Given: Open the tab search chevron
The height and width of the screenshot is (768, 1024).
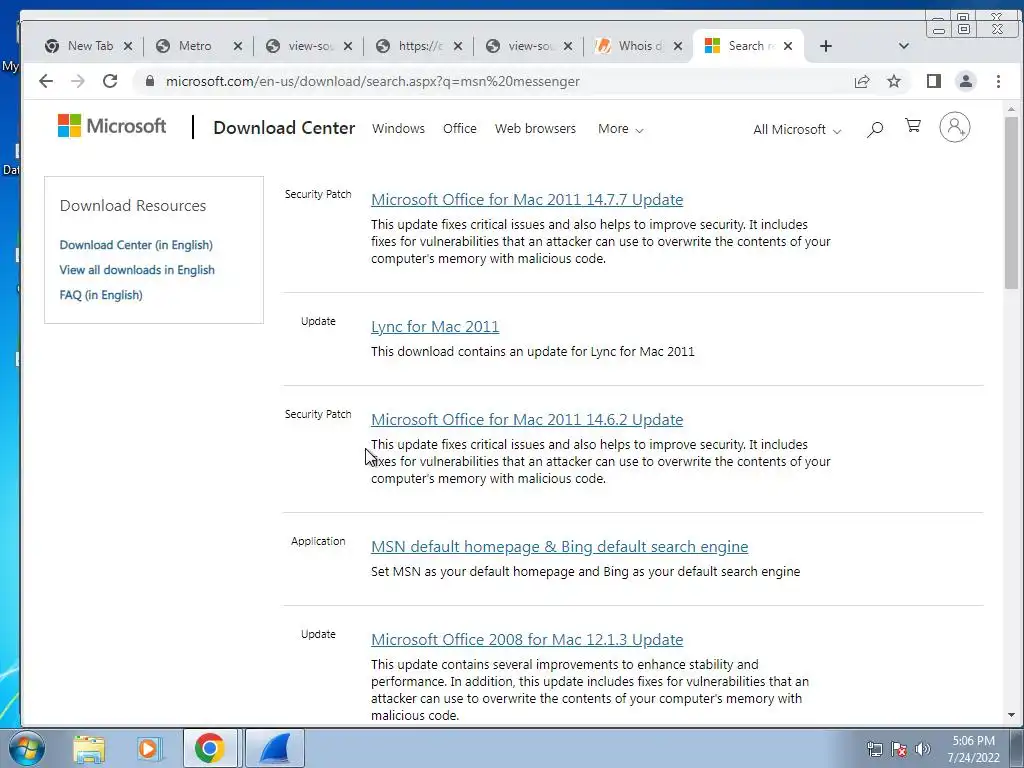Looking at the screenshot, I should point(904,46).
